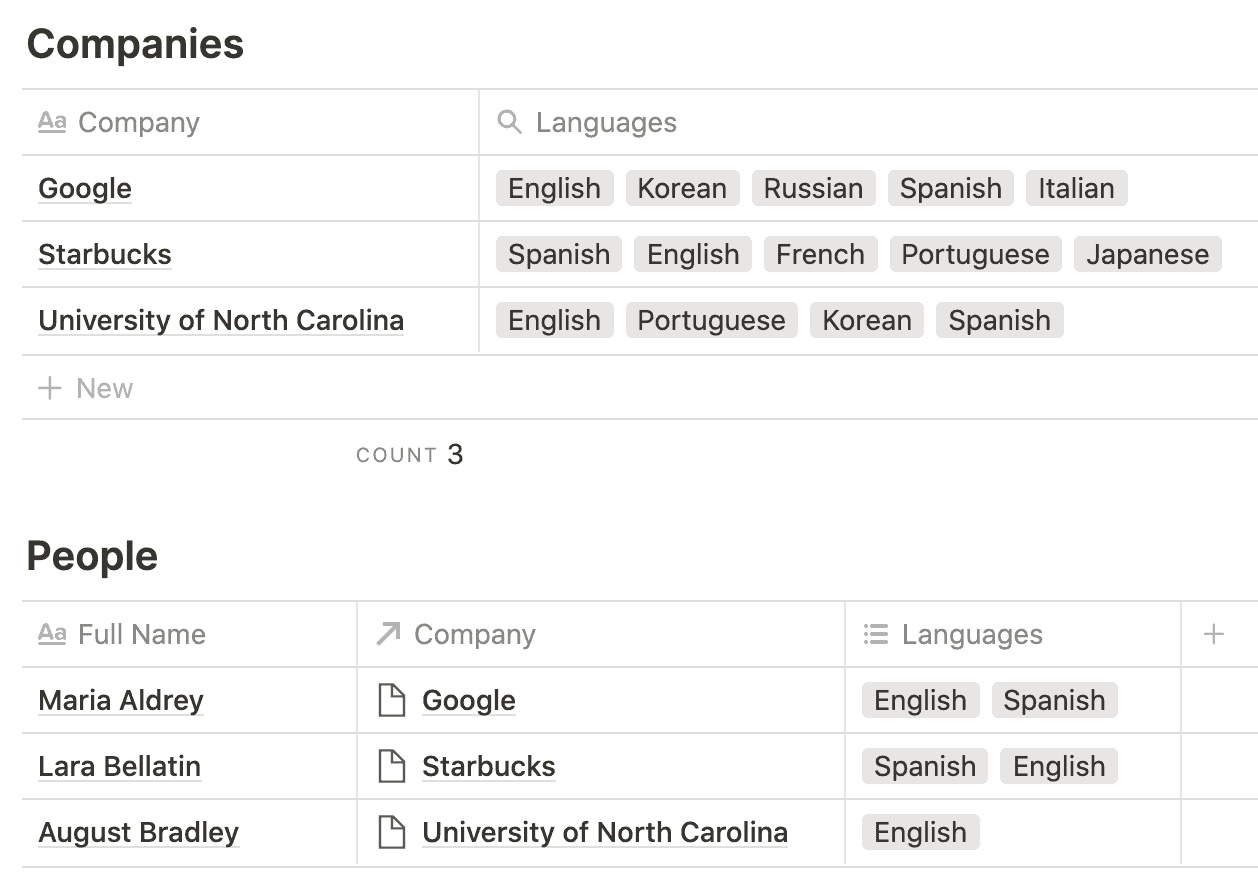Click the Italian tag in Google row

click(x=1076, y=188)
